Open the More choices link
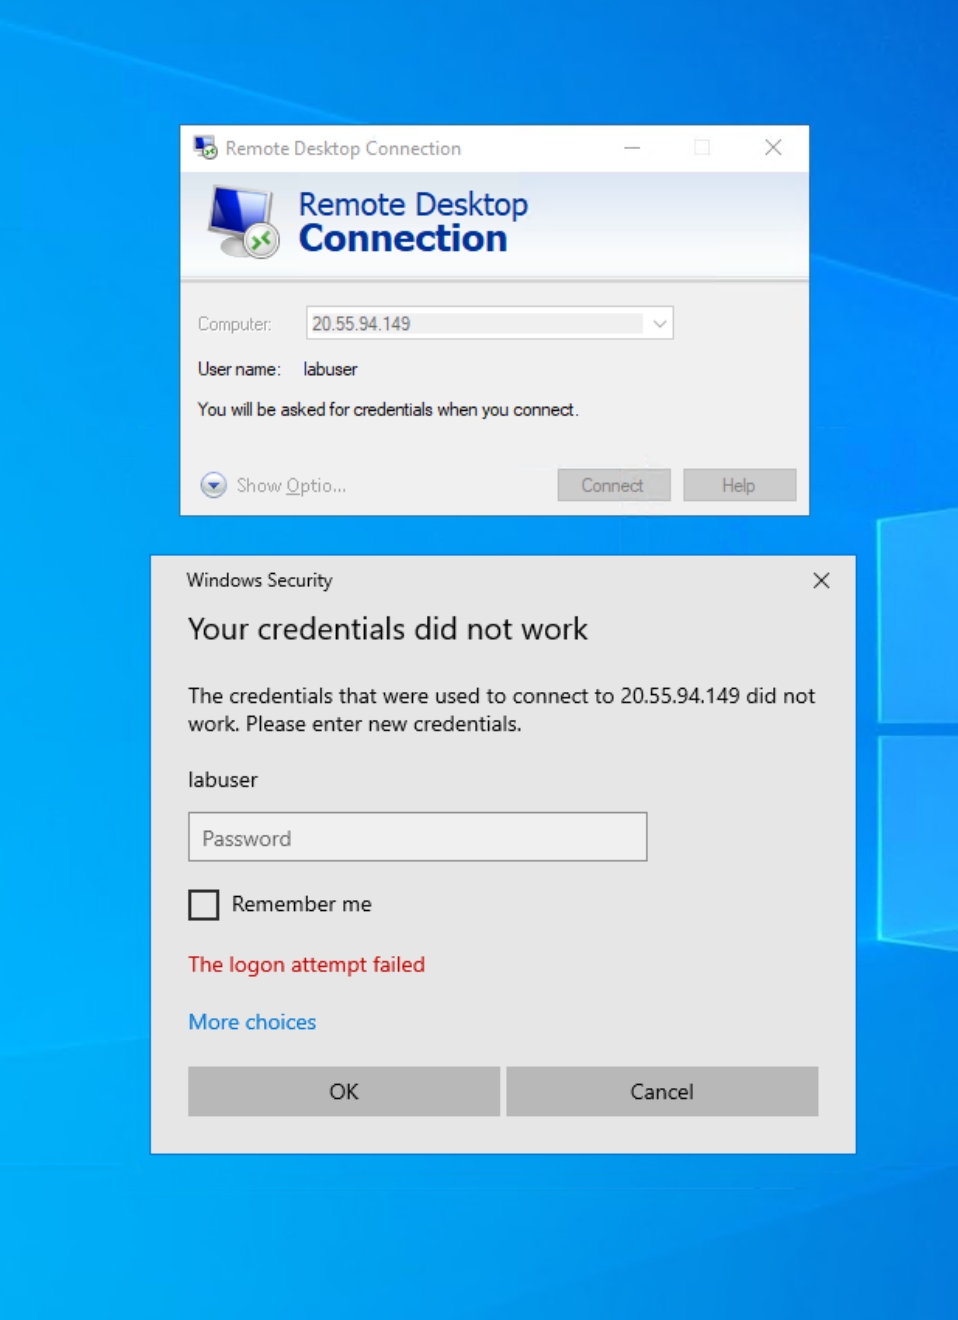958x1320 pixels. 252,1022
